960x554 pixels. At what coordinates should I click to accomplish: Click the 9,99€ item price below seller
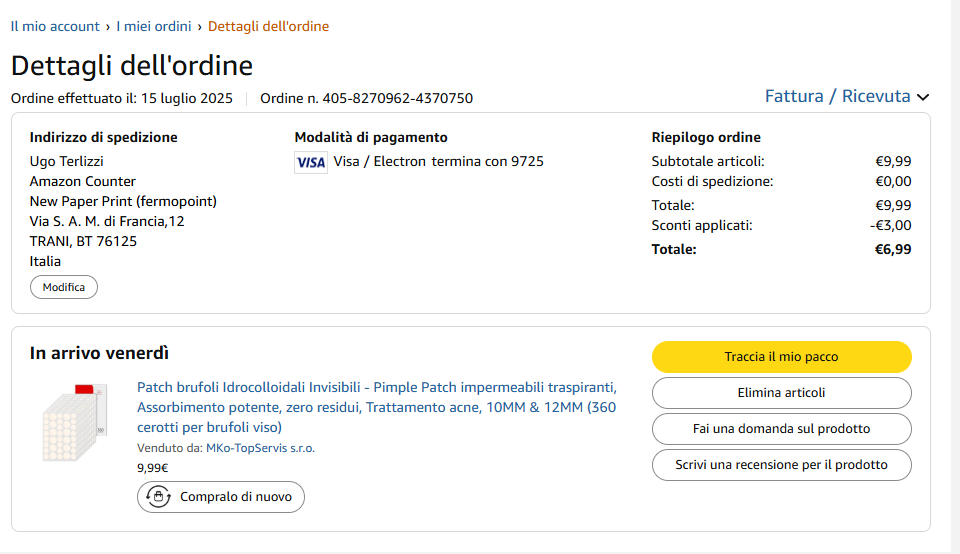(152, 467)
